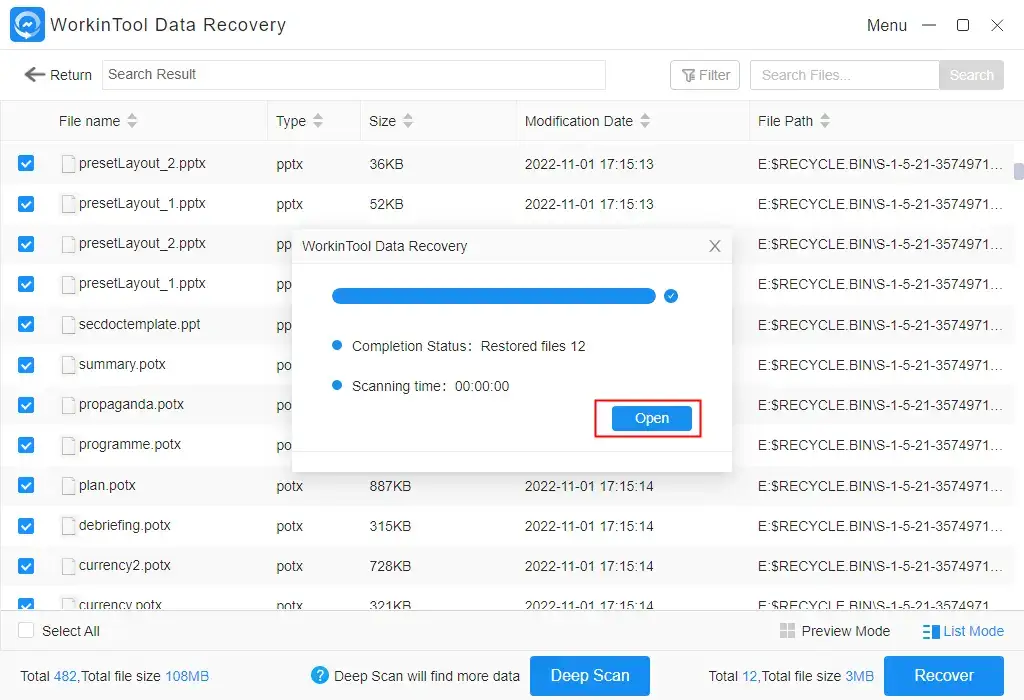Click the file icon of propaganda.potx
The image size is (1024, 700).
point(68,405)
